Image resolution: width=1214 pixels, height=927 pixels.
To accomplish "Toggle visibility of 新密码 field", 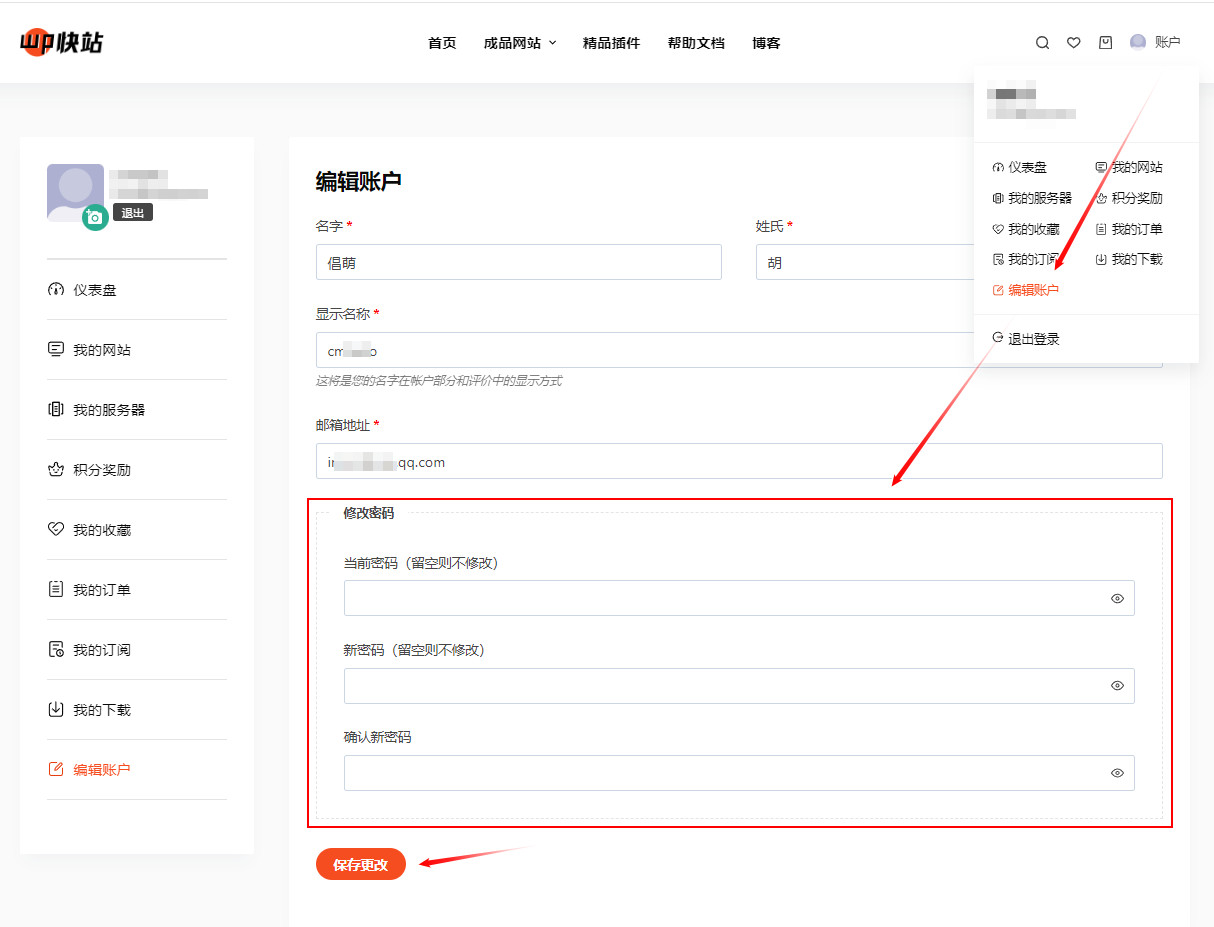I will (1117, 686).
